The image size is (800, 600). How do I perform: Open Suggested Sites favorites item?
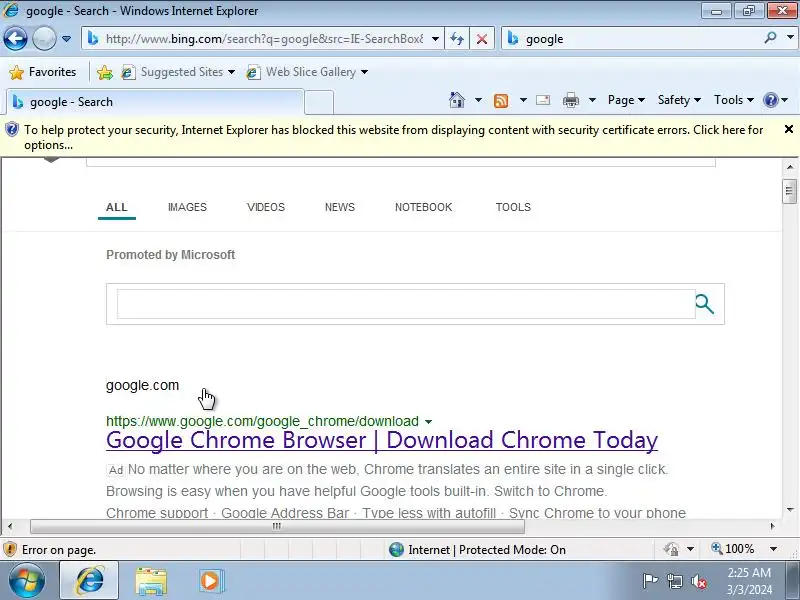(178, 72)
